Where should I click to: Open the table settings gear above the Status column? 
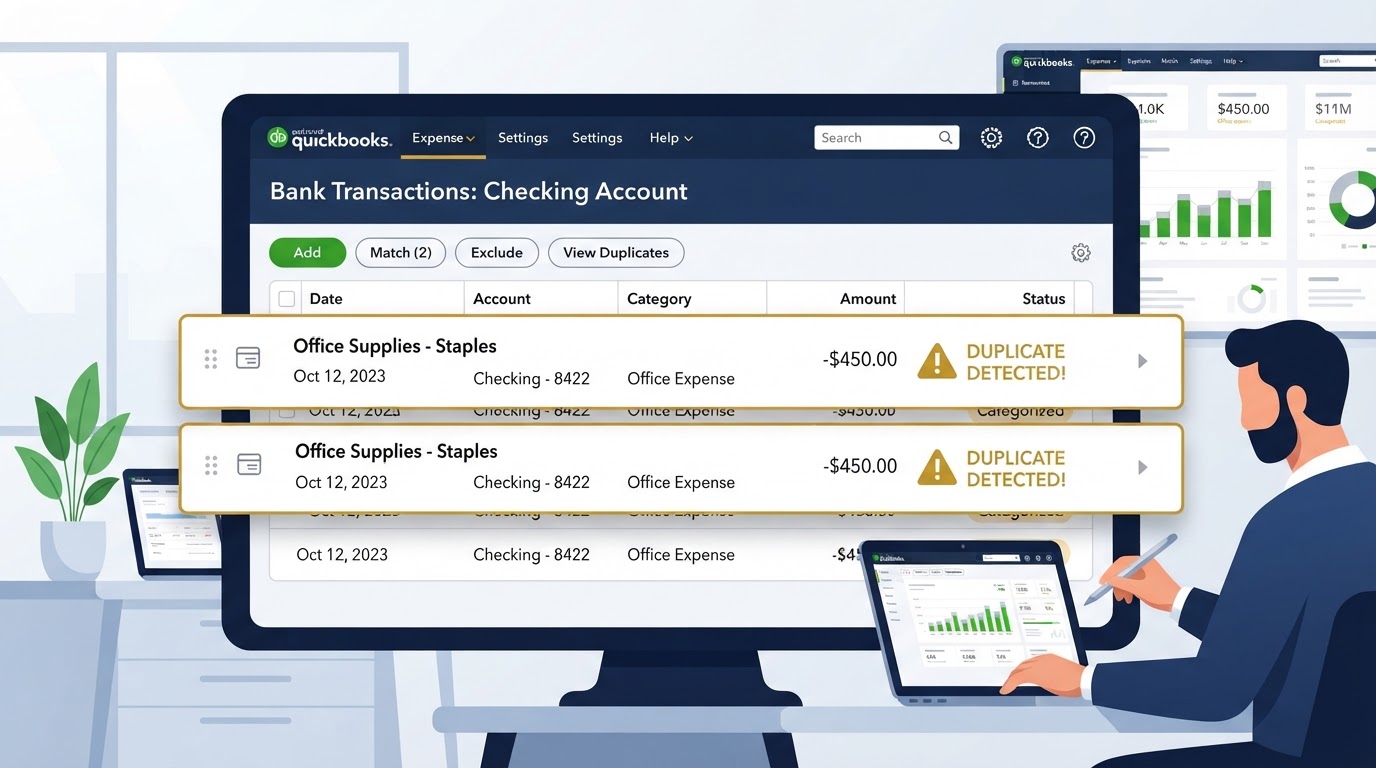click(x=1080, y=253)
